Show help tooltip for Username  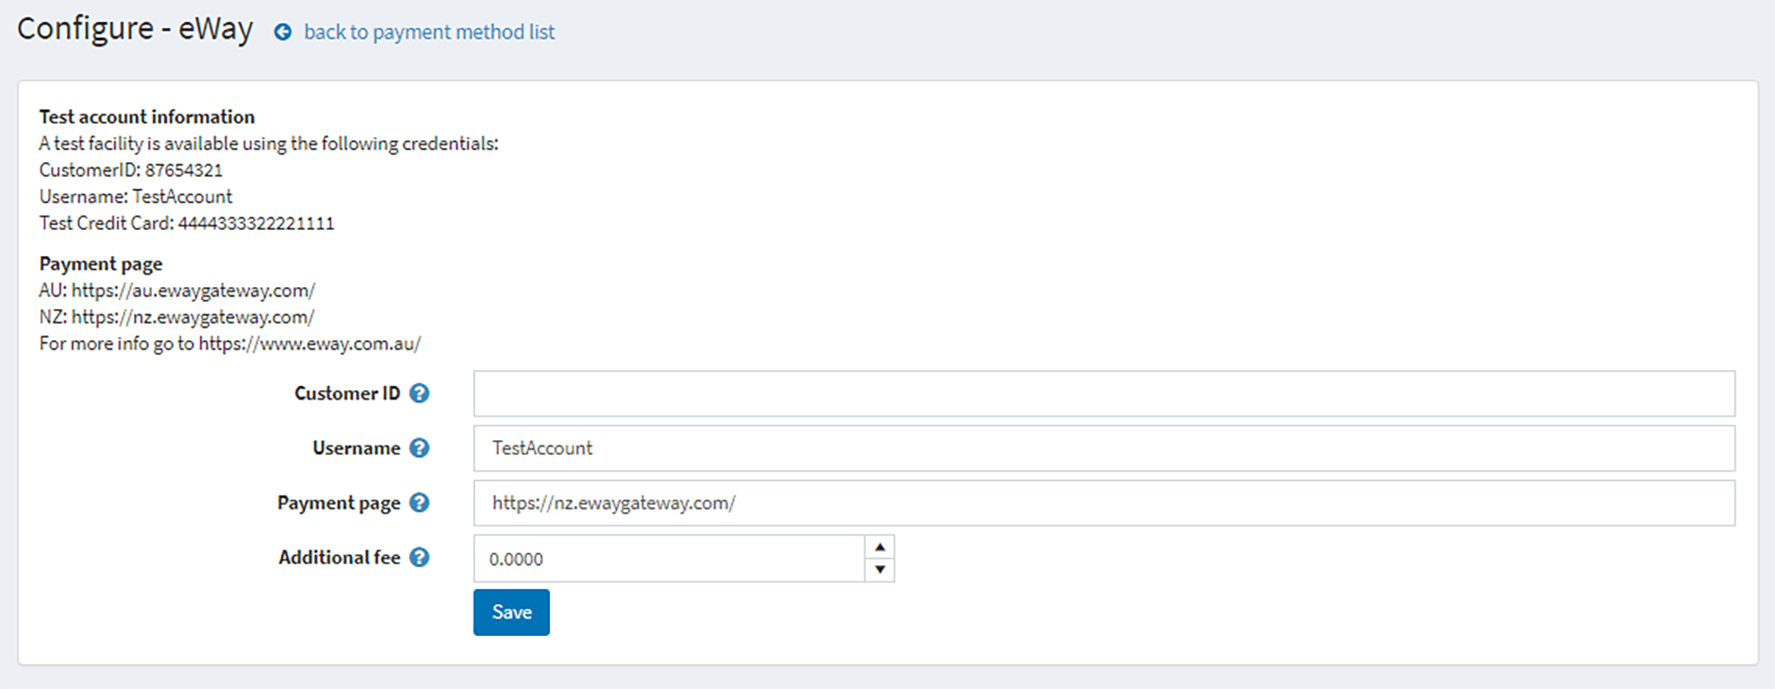pos(420,448)
